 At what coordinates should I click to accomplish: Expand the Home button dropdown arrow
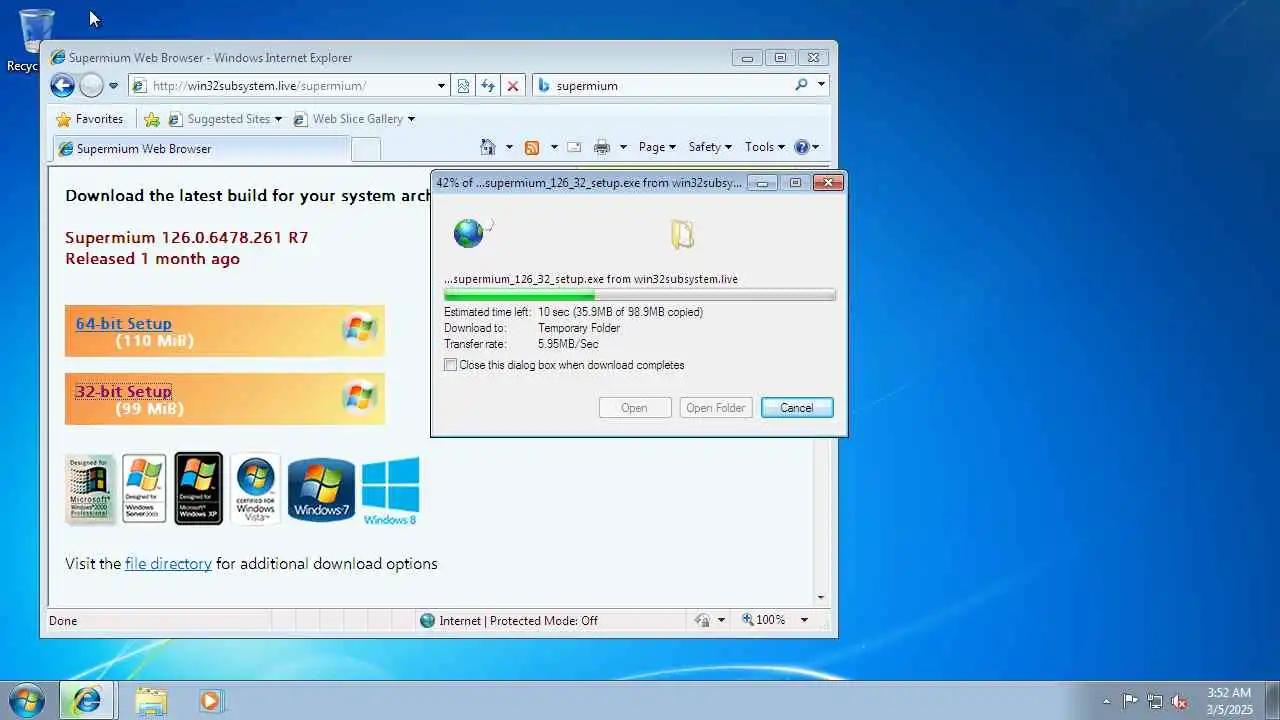[x=509, y=147]
